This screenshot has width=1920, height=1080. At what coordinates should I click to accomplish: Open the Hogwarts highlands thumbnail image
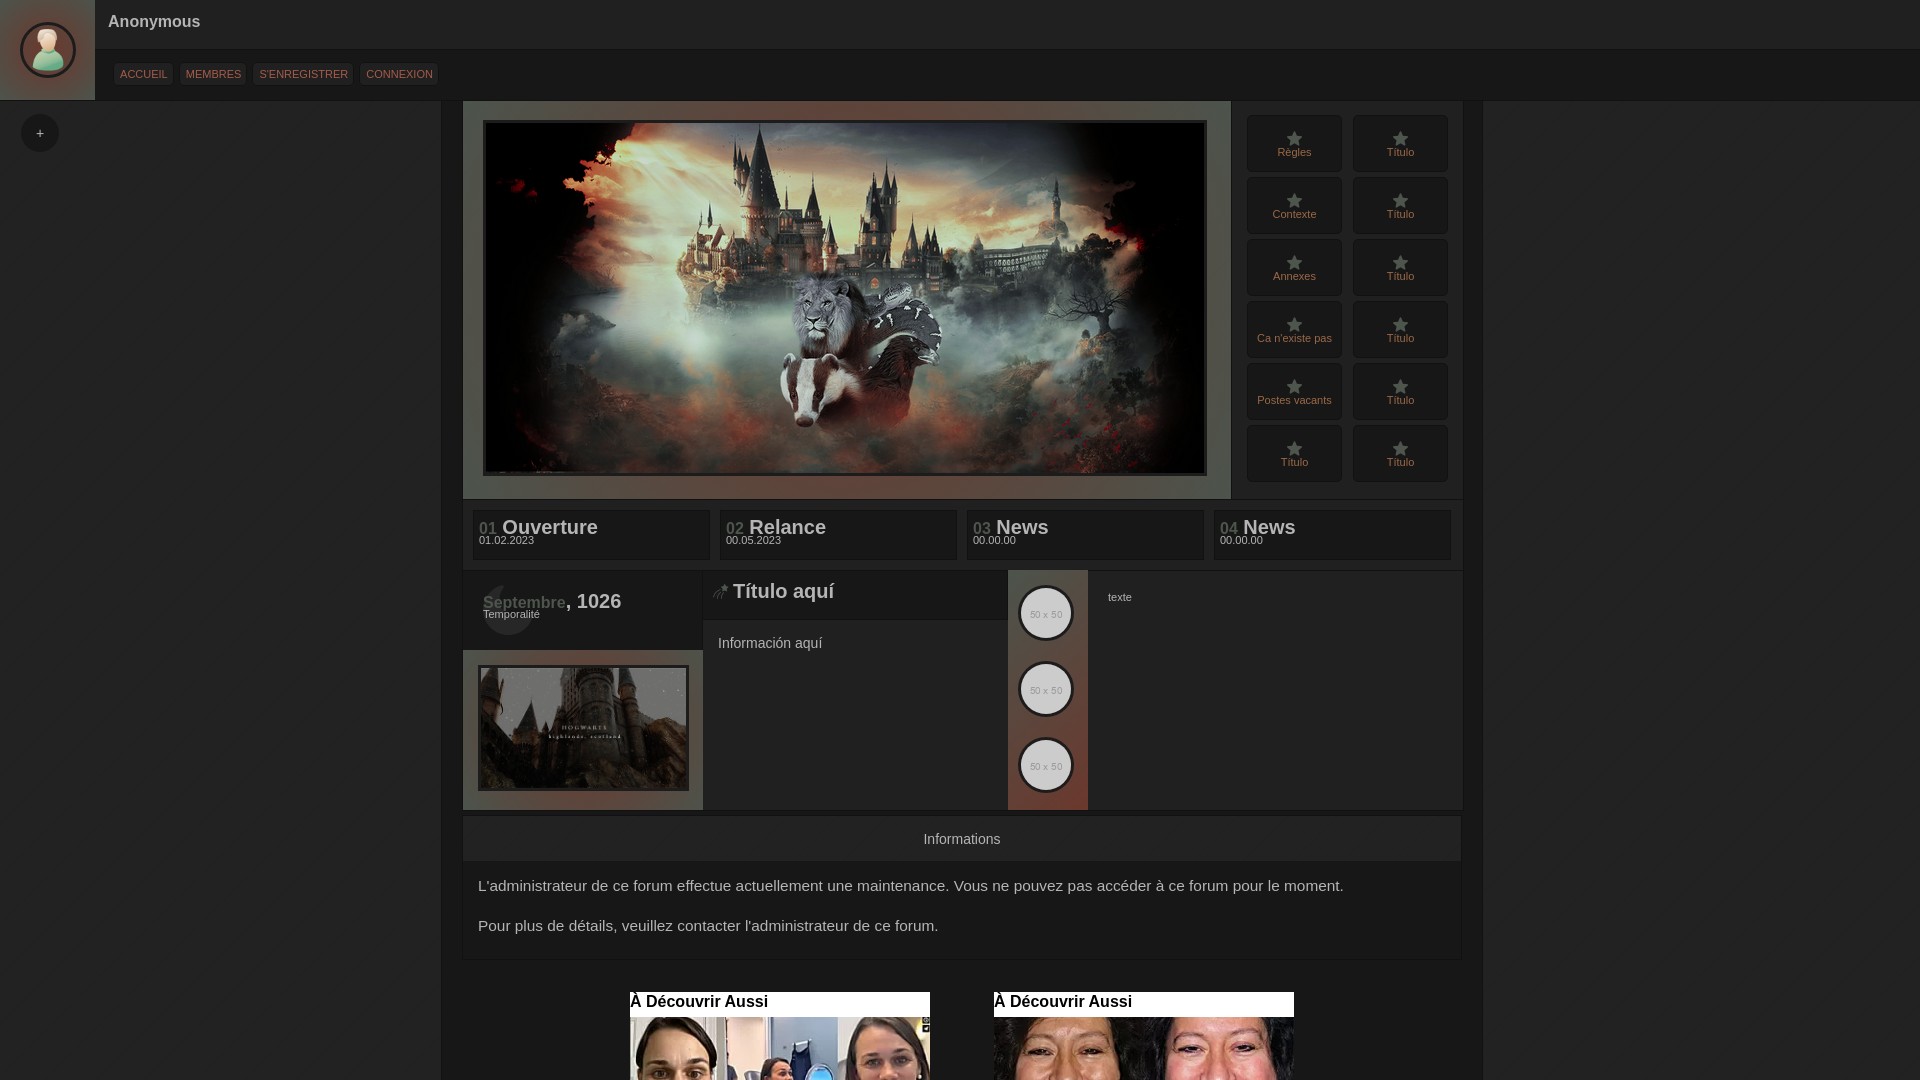583,728
